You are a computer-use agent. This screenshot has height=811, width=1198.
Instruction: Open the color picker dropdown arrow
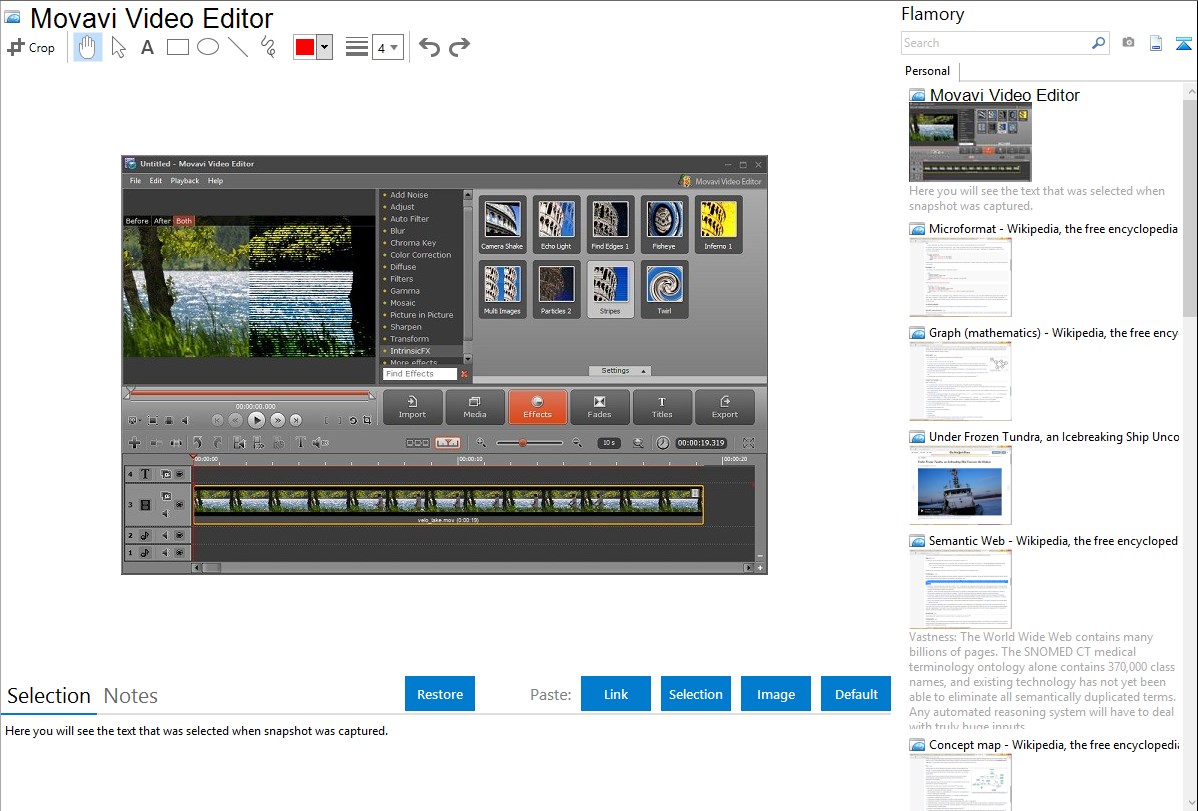tap(324, 47)
